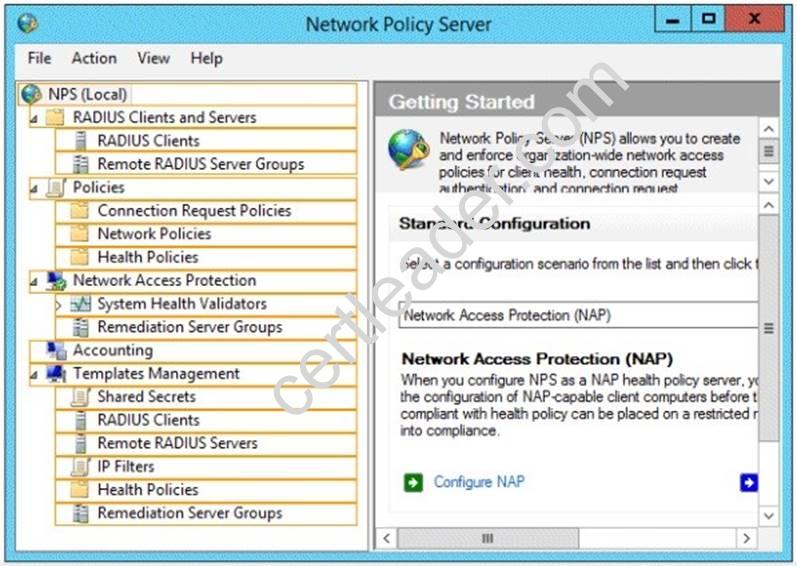
Task: Click the System Health Validators icon
Action: tap(80, 304)
